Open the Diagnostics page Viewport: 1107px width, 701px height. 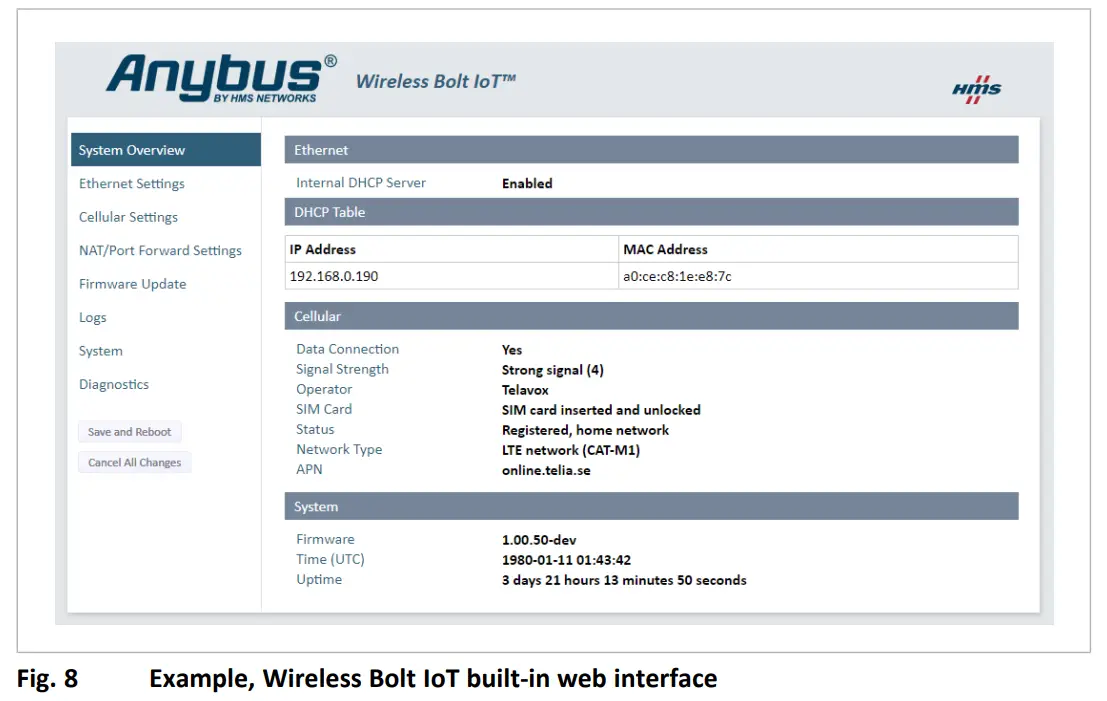coord(113,384)
